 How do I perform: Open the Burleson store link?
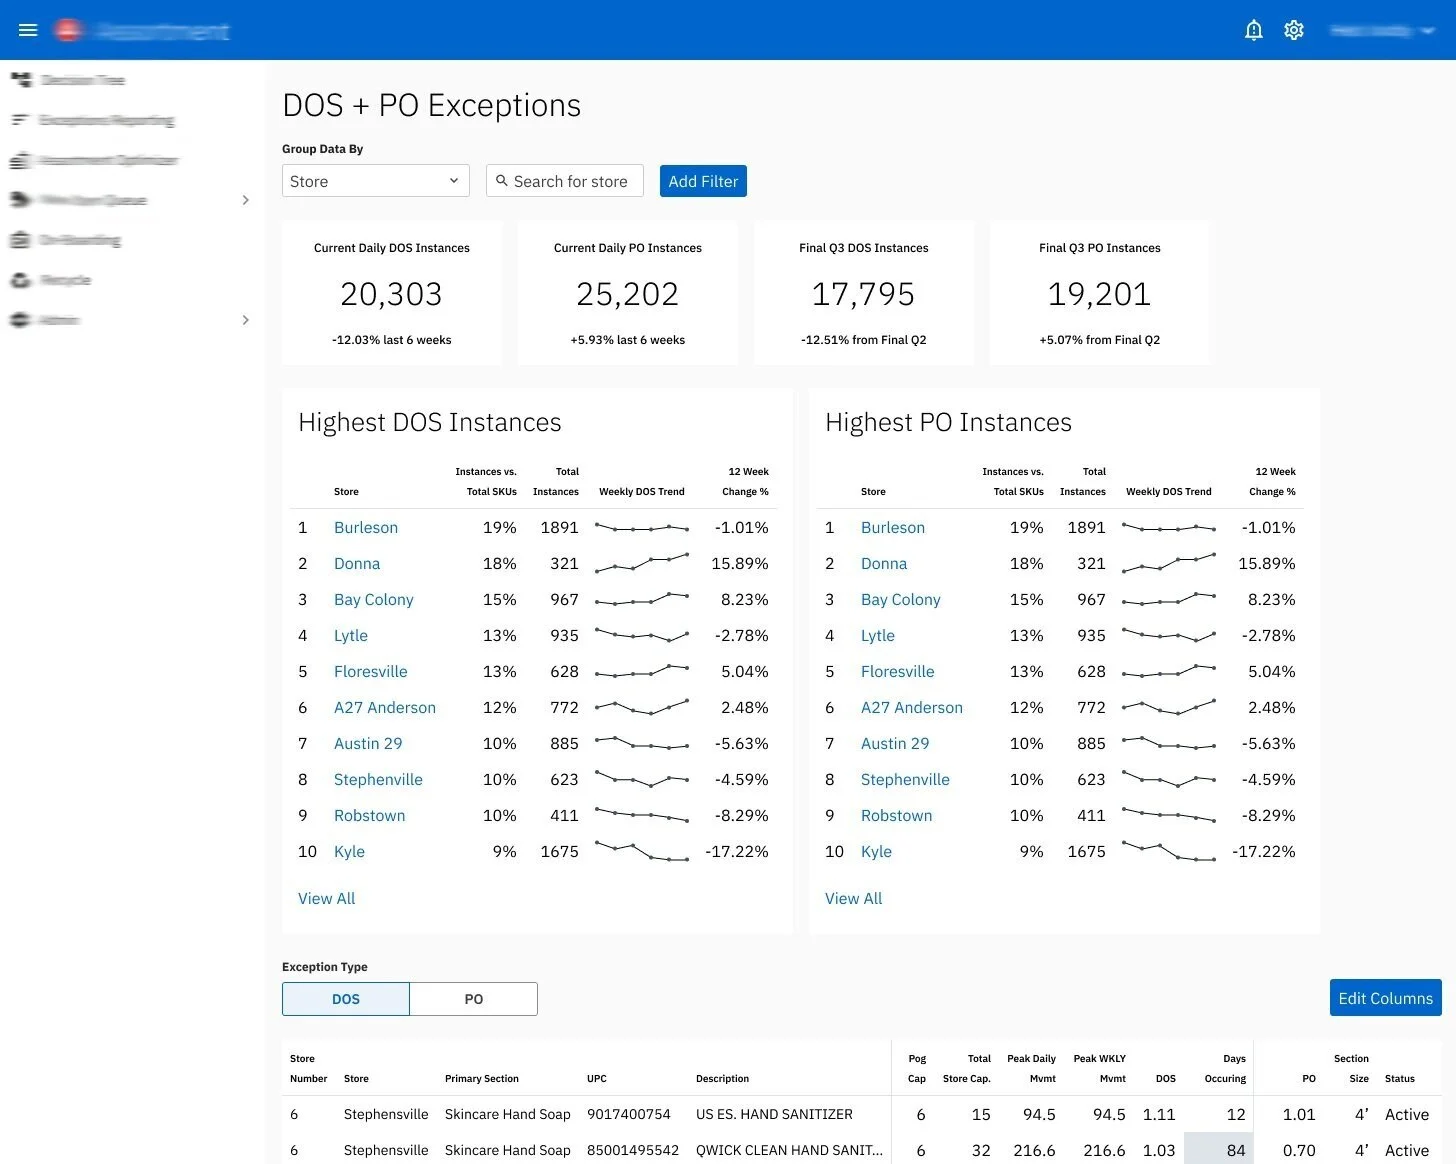(x=365, y=527)
